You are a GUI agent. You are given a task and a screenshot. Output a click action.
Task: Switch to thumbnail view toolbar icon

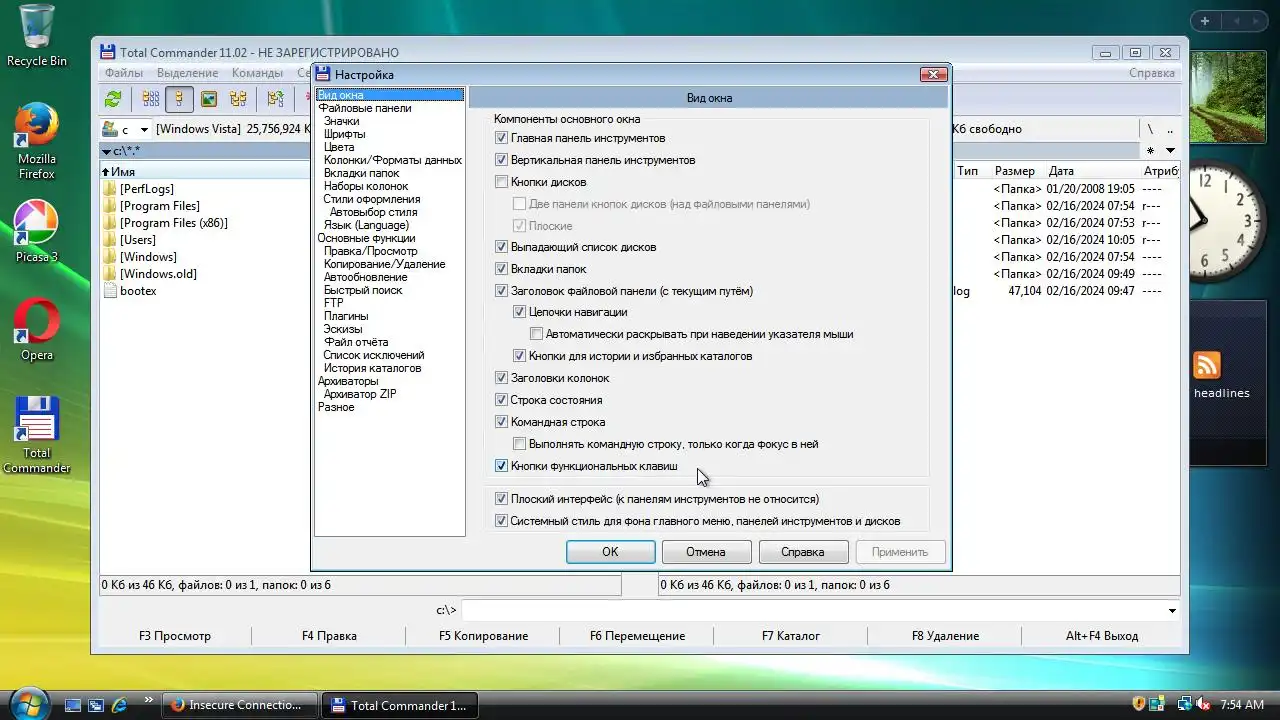point(209,99)
